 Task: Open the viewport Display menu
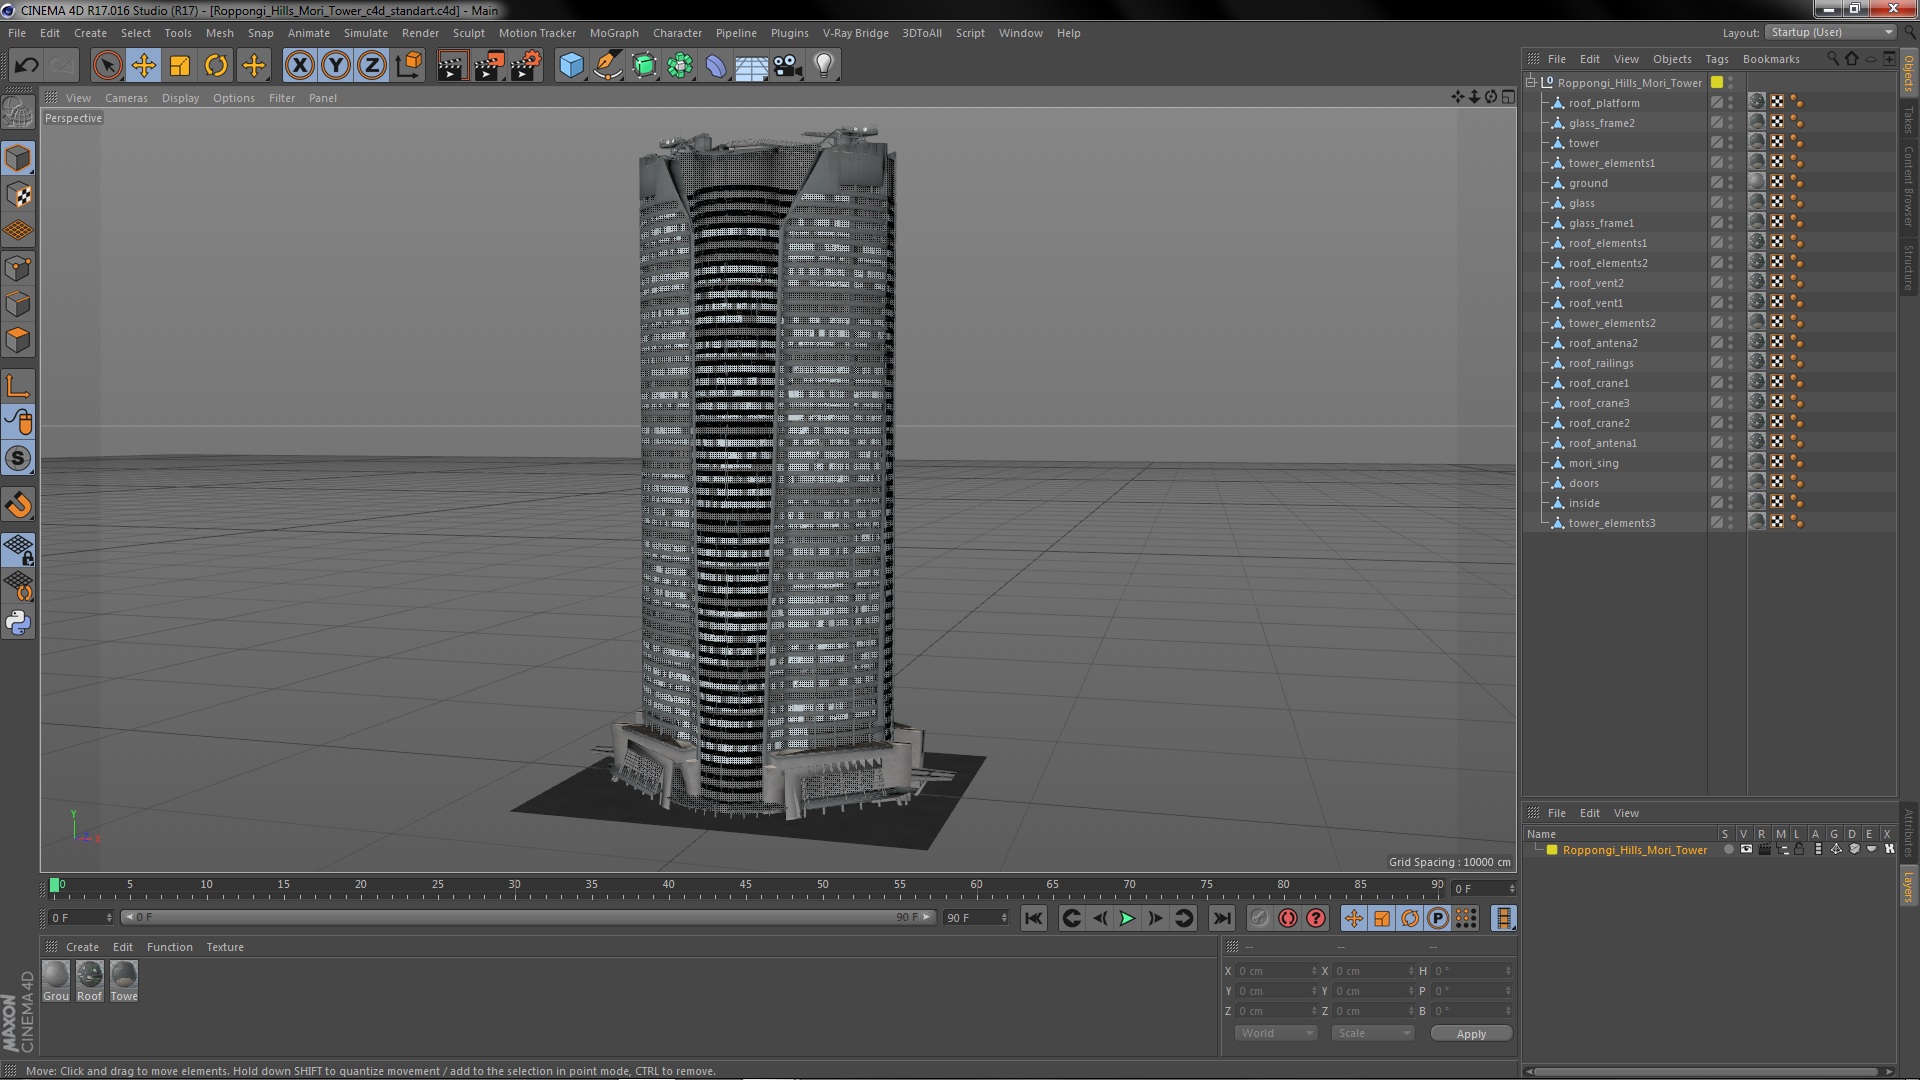point(180,98)
